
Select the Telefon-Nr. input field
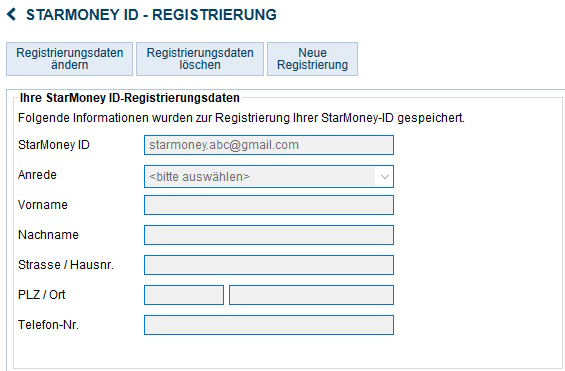tap(269, 325)
